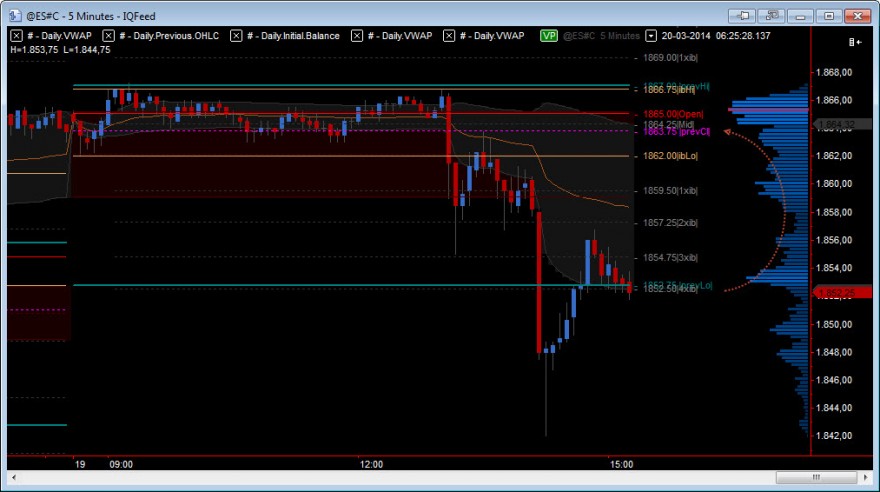The image size is (880, 492).
Task: Click the 09:00 time axis label
Action: coord(121,465)
